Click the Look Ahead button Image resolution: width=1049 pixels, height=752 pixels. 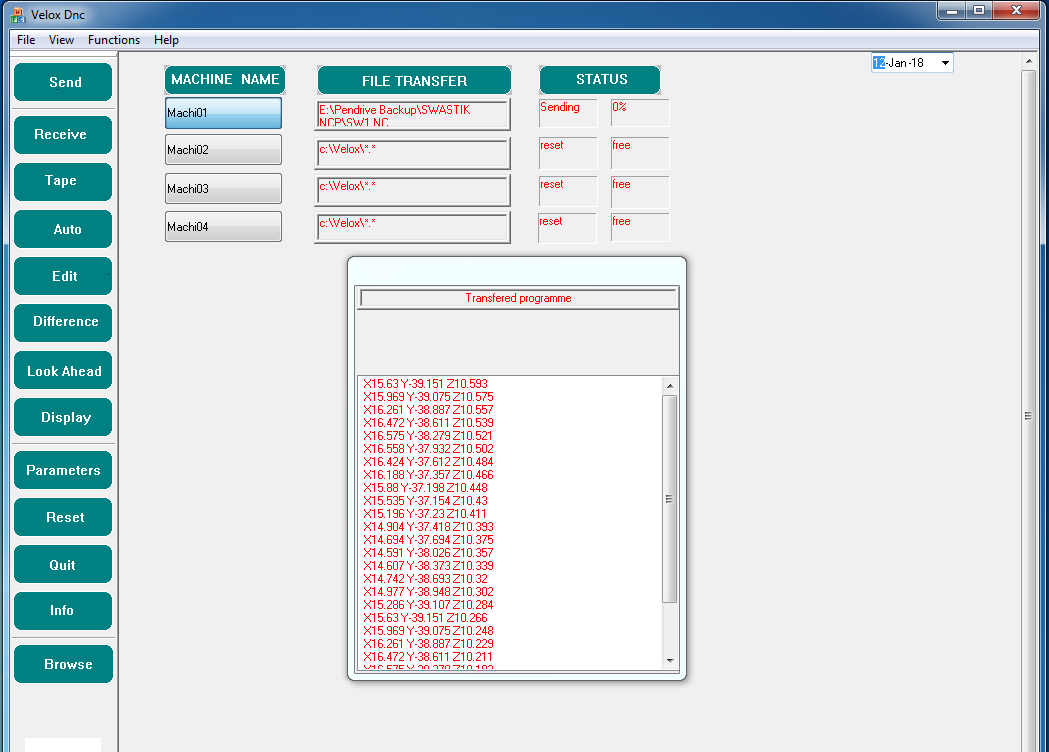pos(63,371)
